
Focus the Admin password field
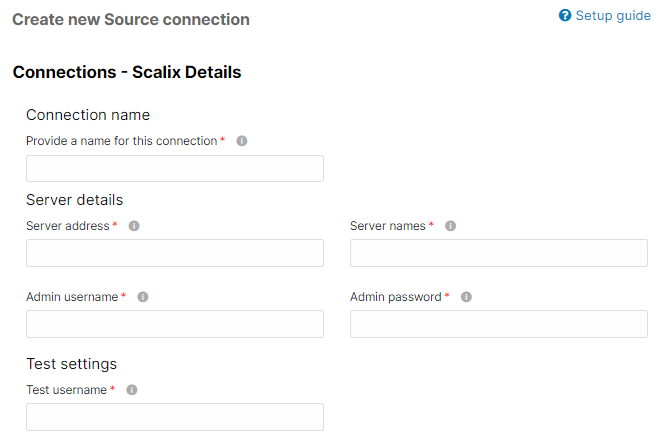click(x=499, y=324)
